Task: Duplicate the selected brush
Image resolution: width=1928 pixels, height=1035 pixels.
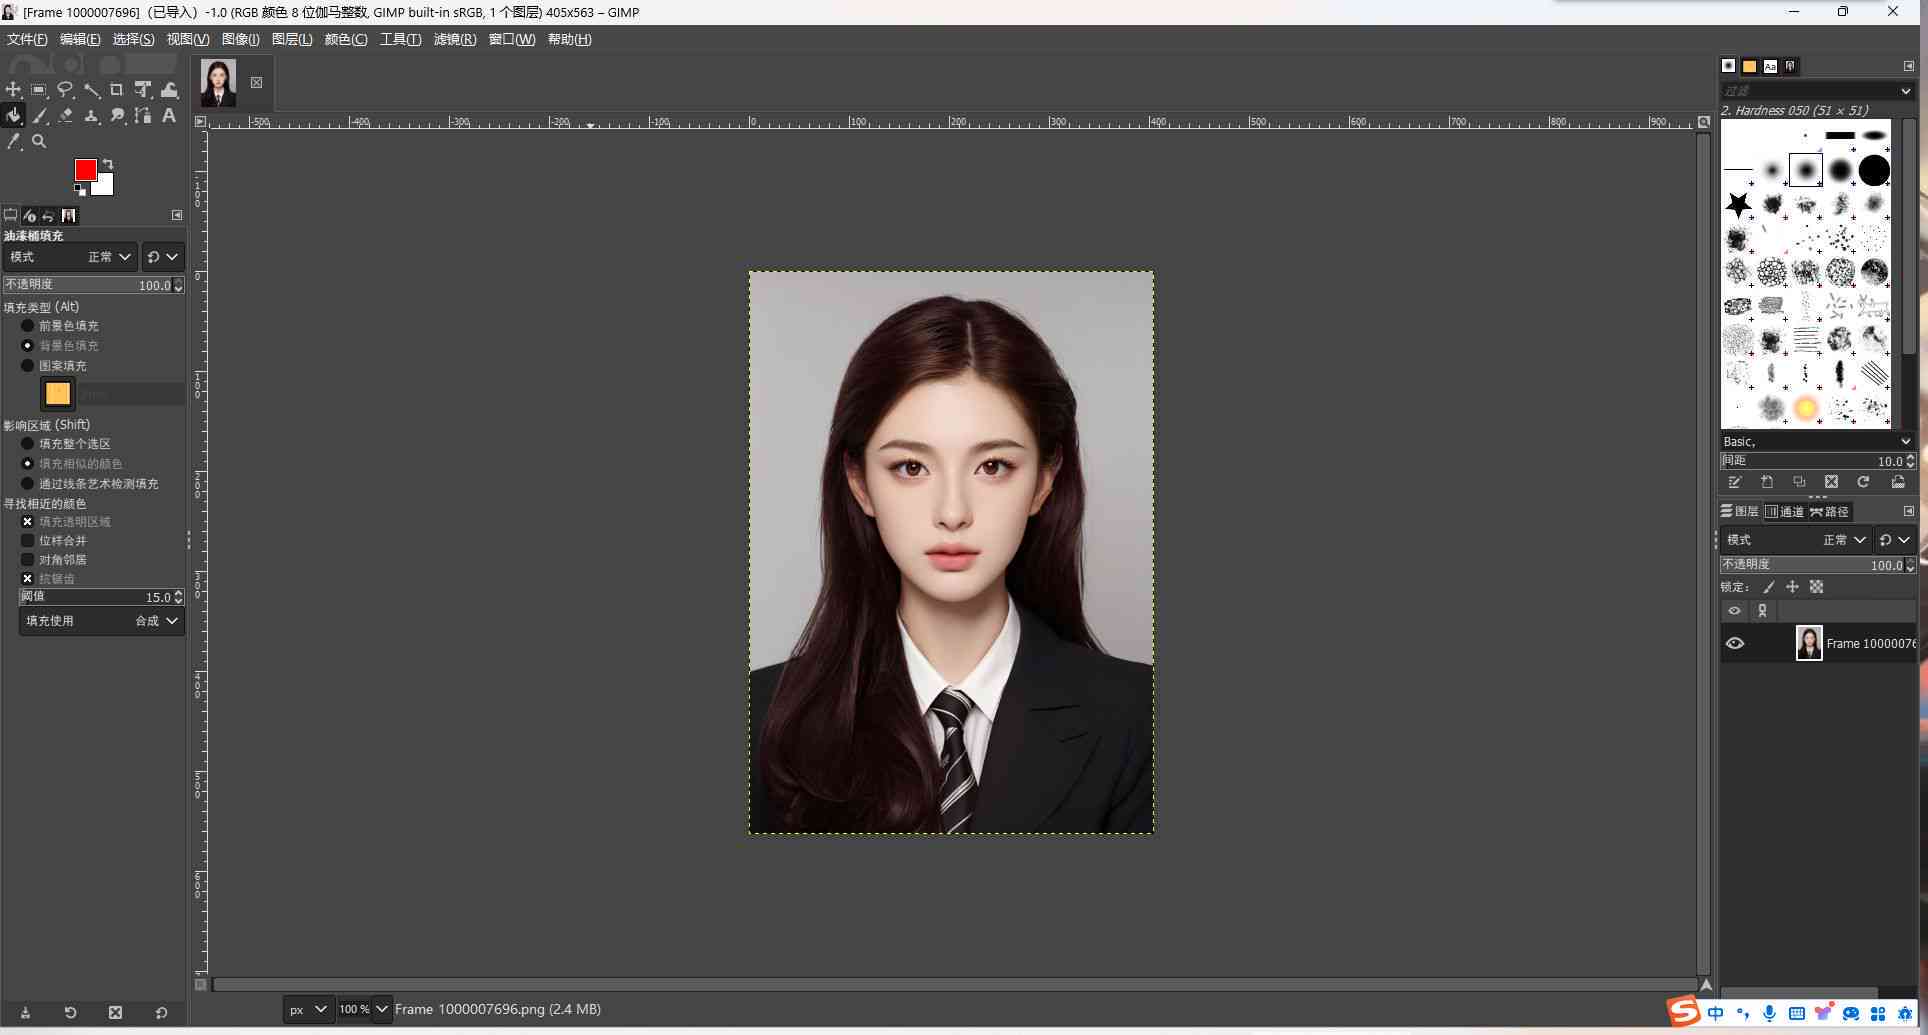Action: click(x=1799, y=482)
